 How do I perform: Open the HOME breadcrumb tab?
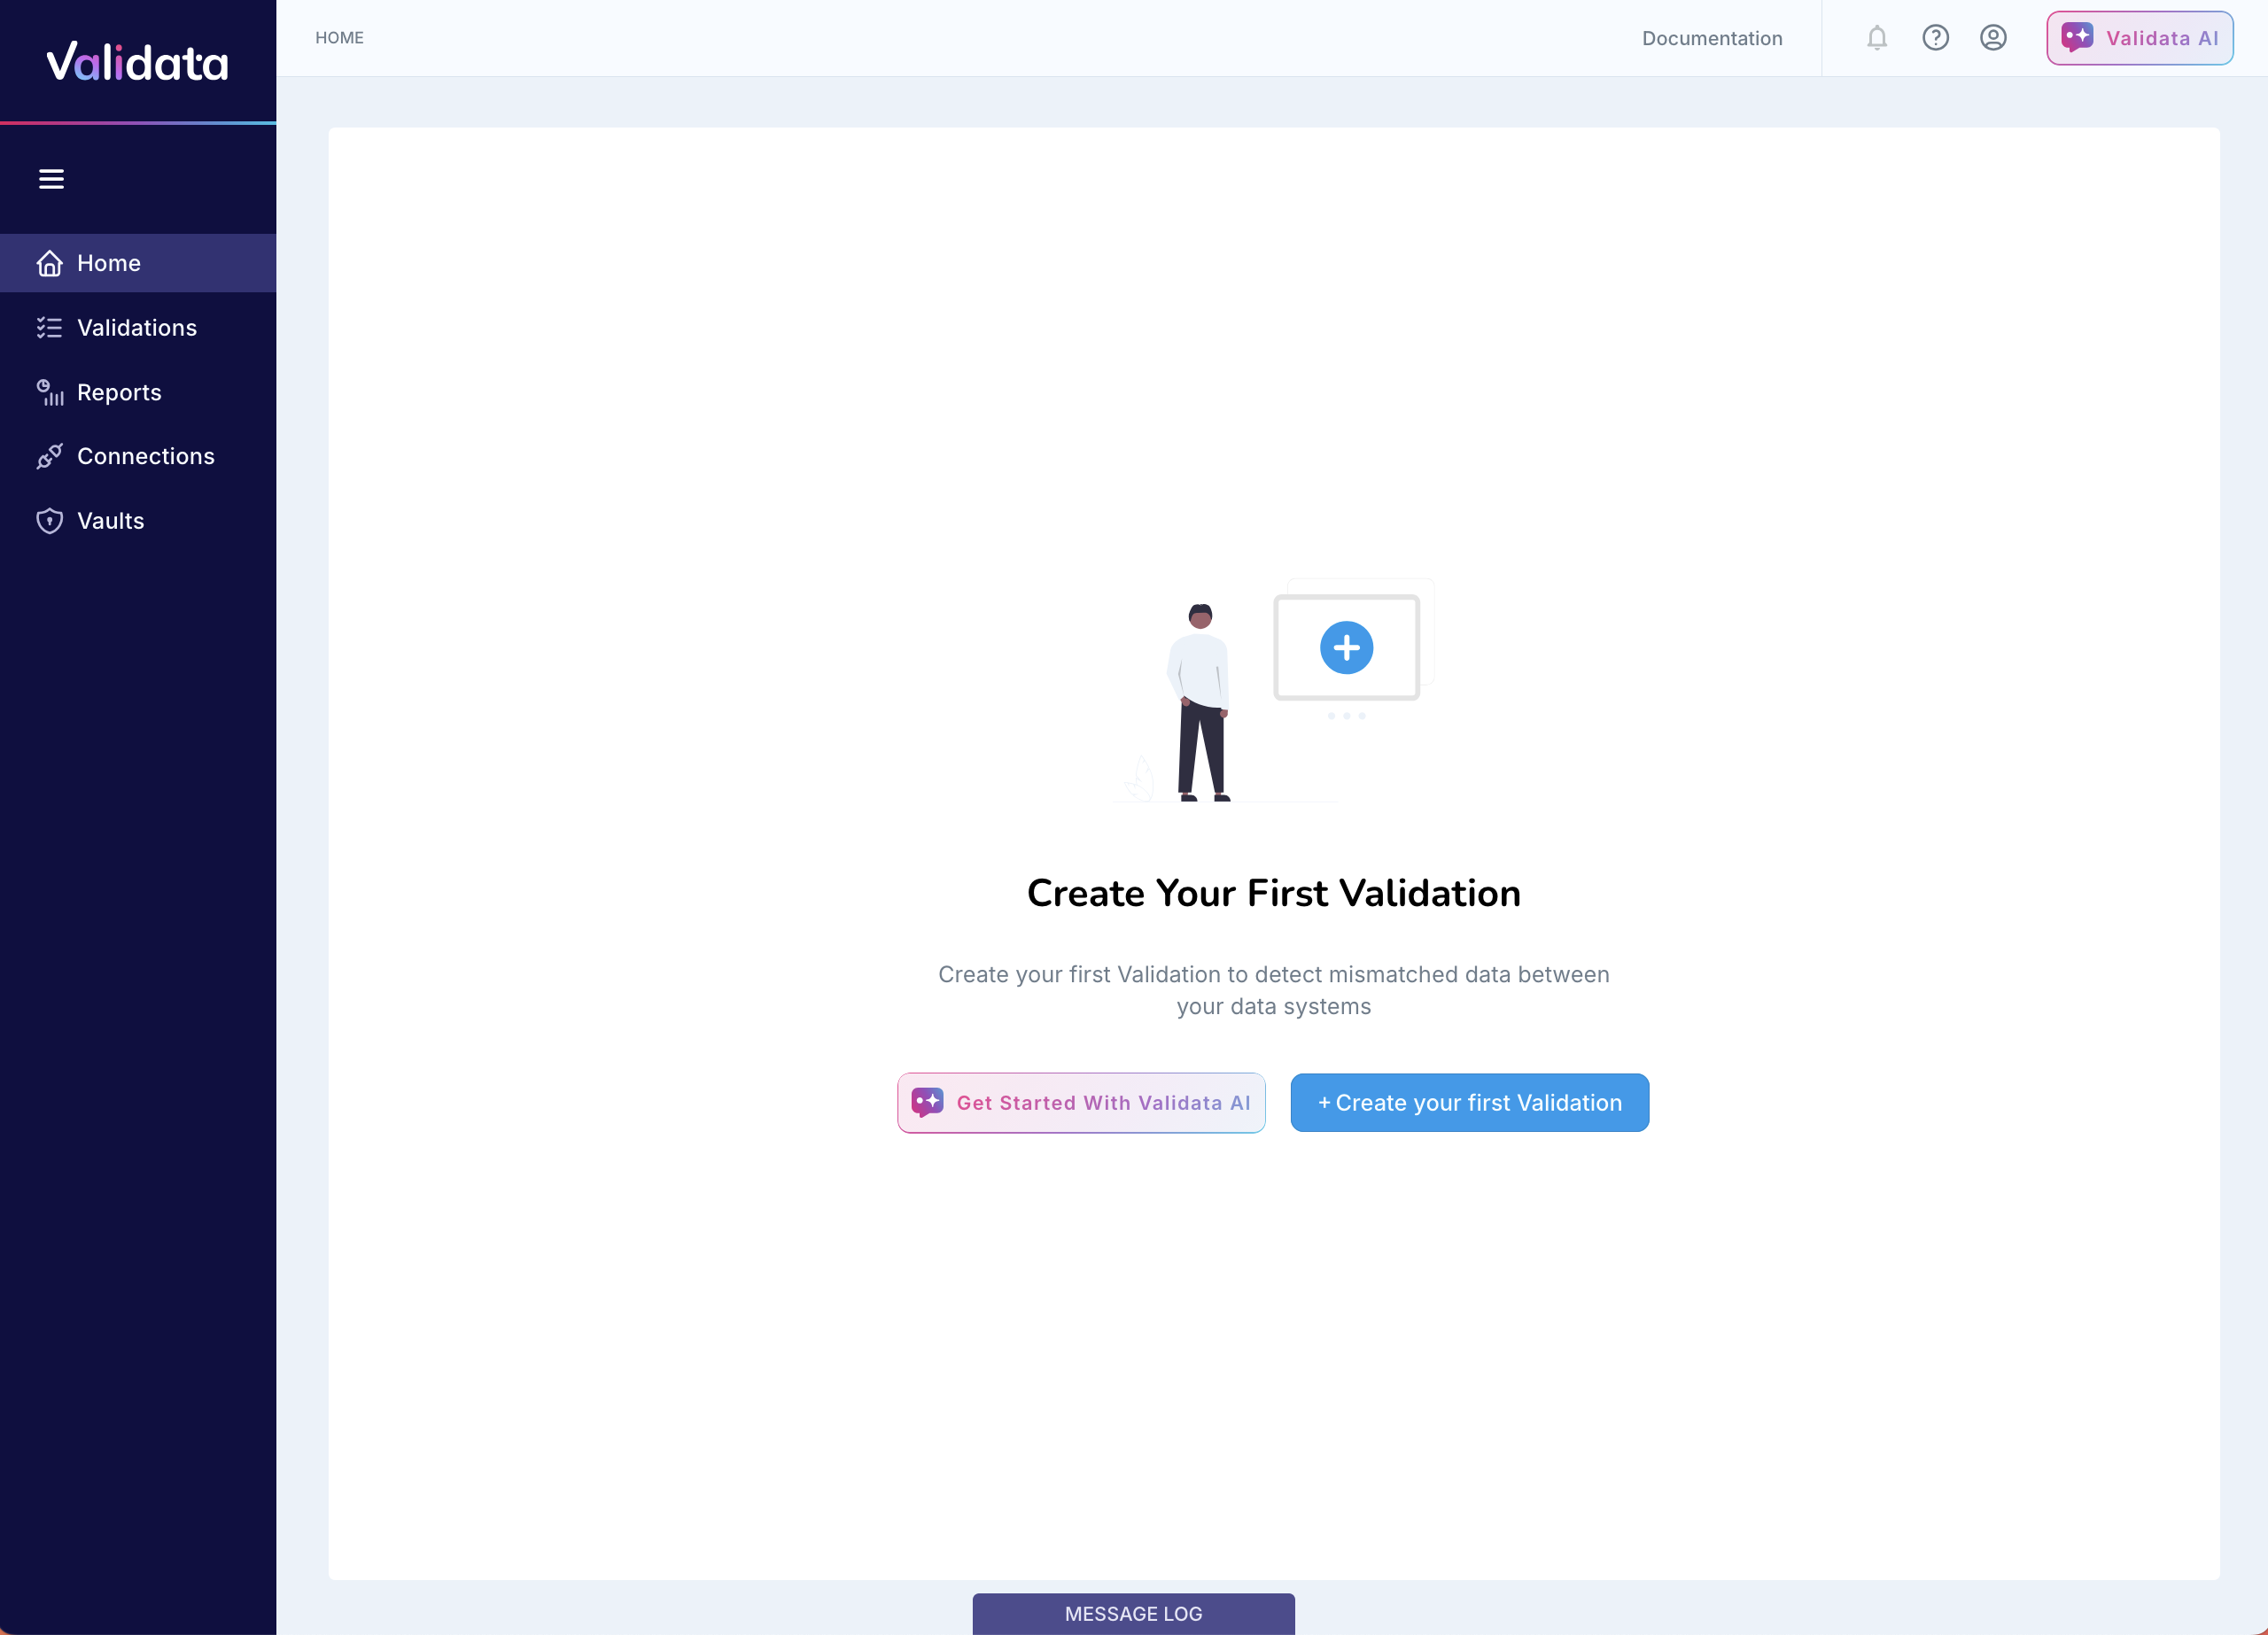(340, 37)
